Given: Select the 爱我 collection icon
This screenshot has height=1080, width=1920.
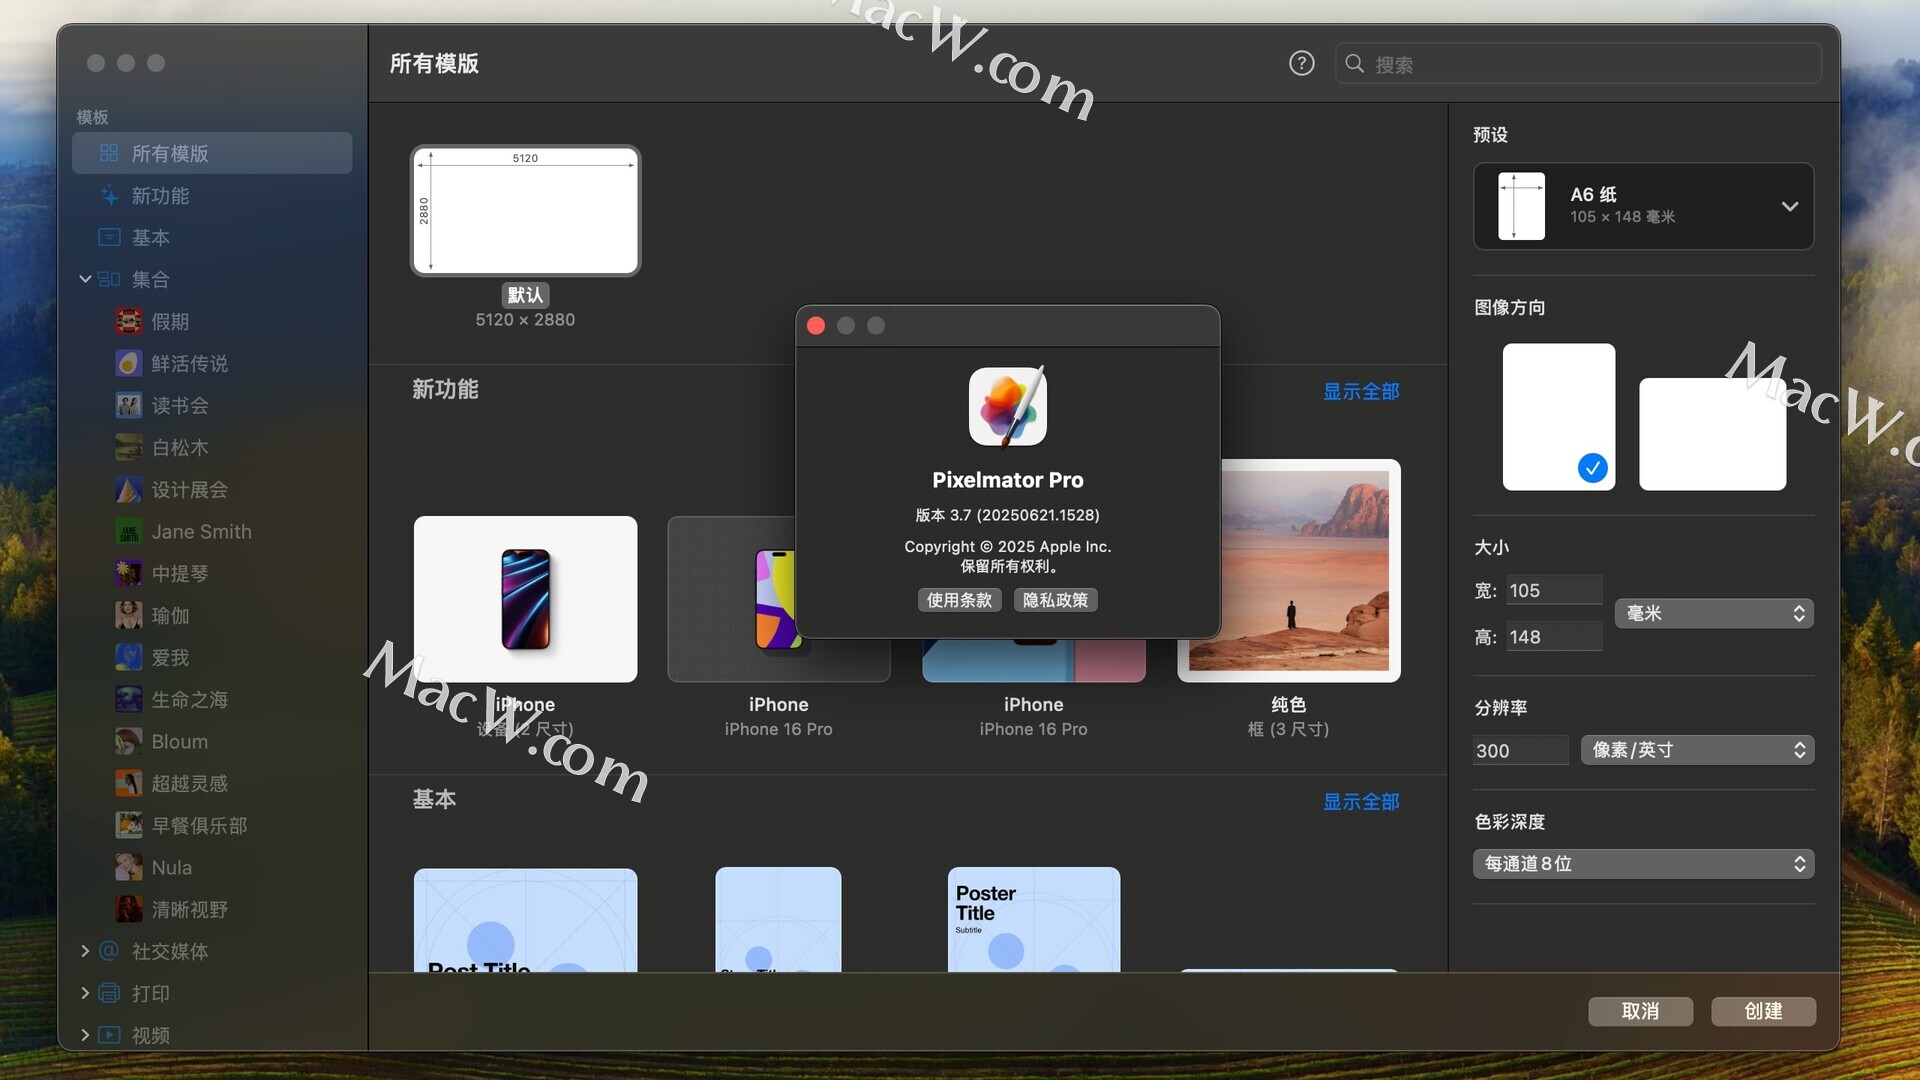Looking at the screenshot, I should 129,657.
